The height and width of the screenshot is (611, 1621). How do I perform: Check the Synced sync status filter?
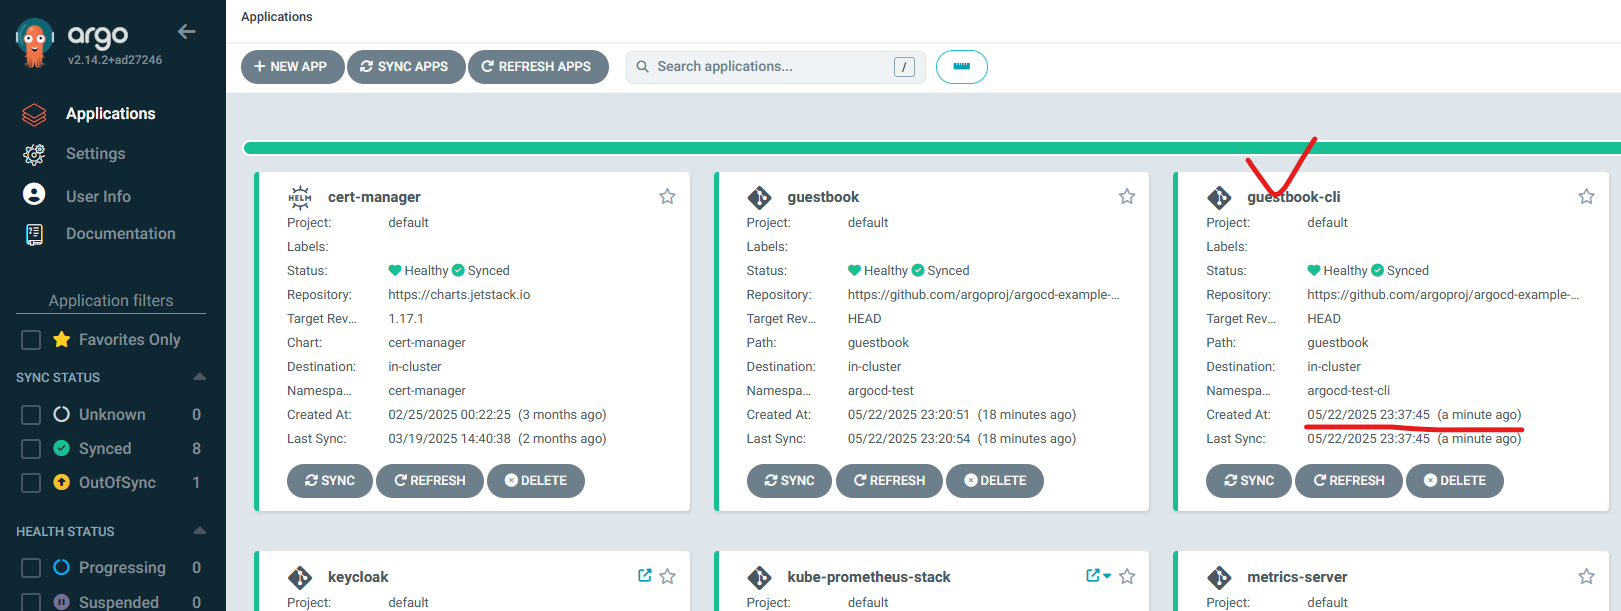[31, 449]
